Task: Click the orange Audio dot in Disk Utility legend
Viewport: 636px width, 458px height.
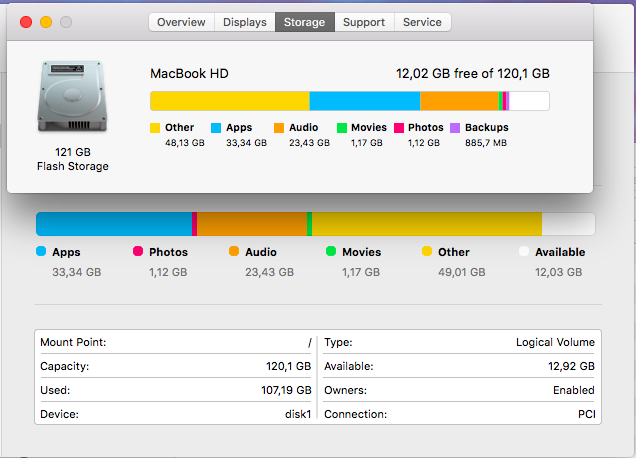Action: point(234,251)
